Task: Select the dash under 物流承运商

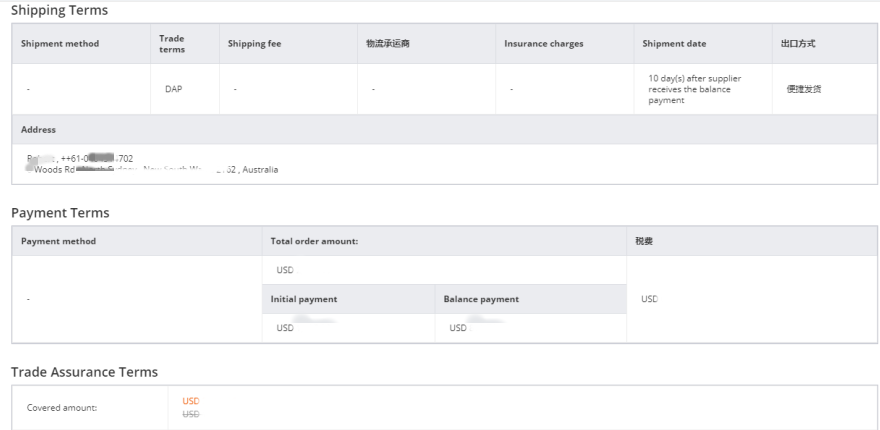Action: point(373,89)
